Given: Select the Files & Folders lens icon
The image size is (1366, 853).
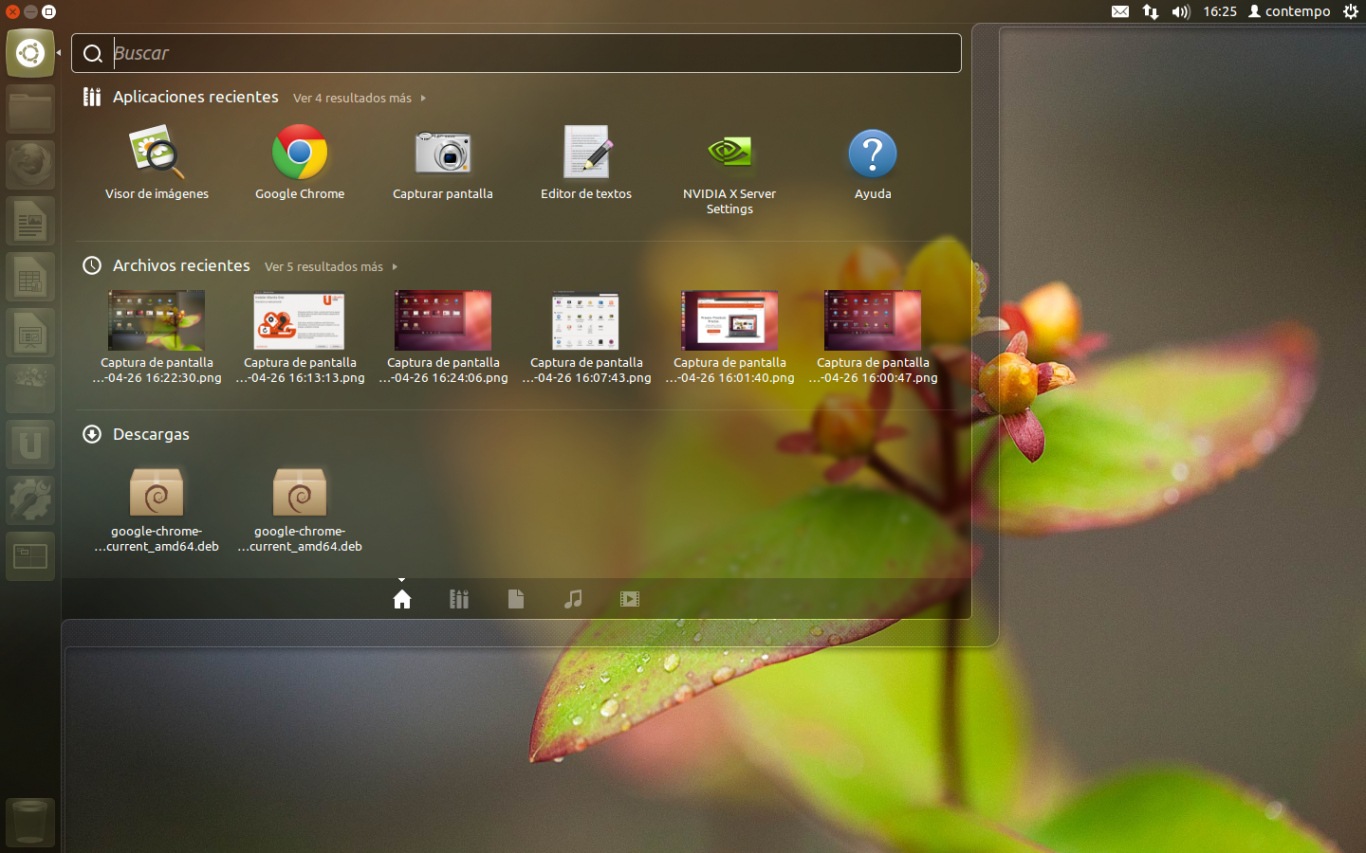Looking at the screenshot, I should 516,598.
